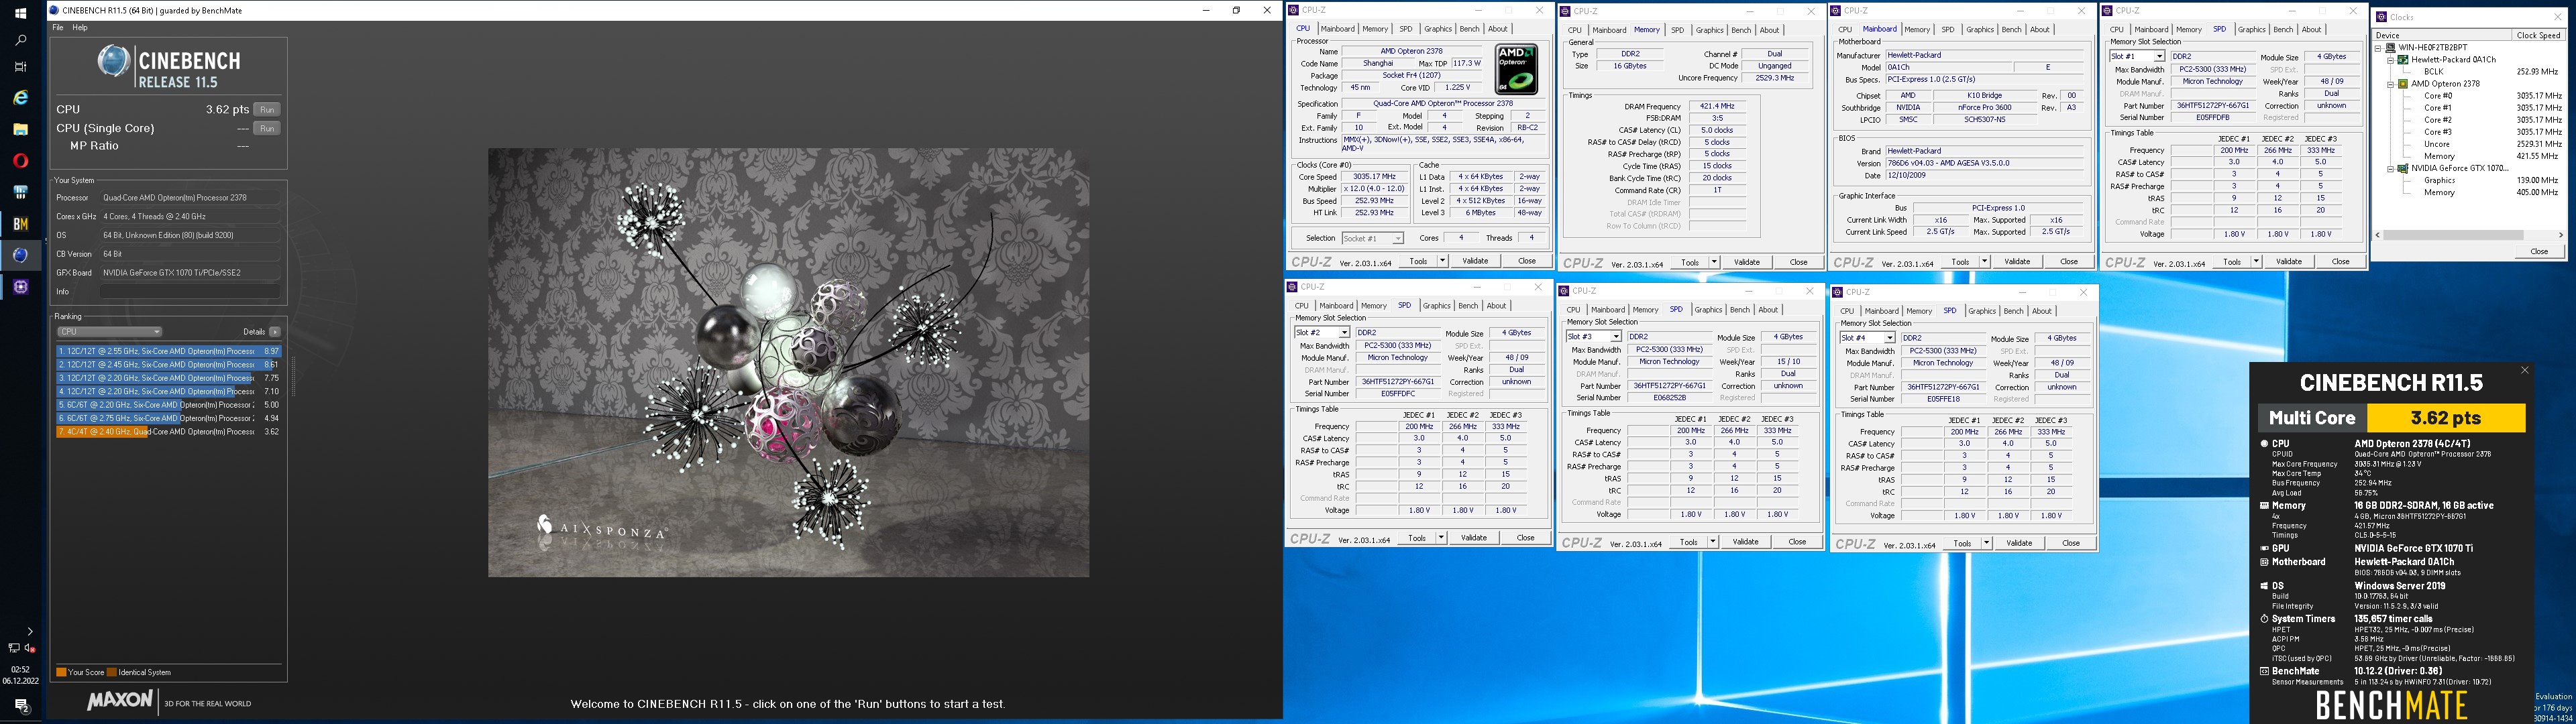Switch to BenchMate app in the taskbar

coord(20,223)
